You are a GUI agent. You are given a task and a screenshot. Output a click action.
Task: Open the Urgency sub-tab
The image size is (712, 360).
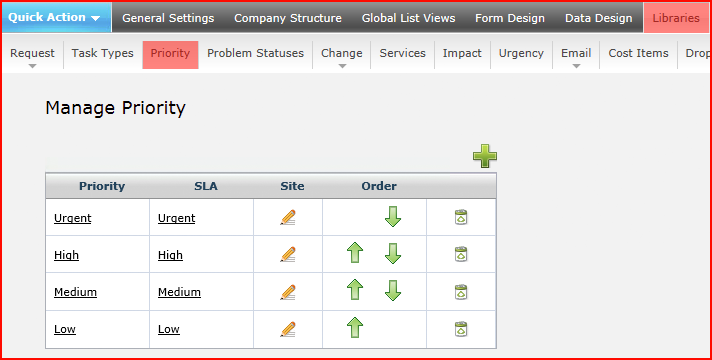click(x=521, y=53)
